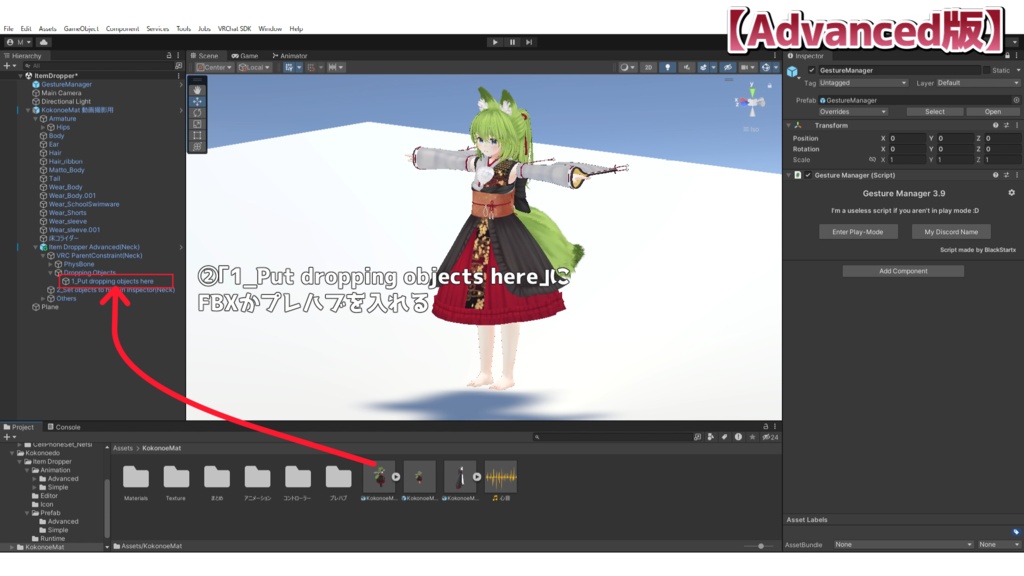This screenshot has height=576, width=1024.
Task: Click the Pause button
Action: point(512,42)
